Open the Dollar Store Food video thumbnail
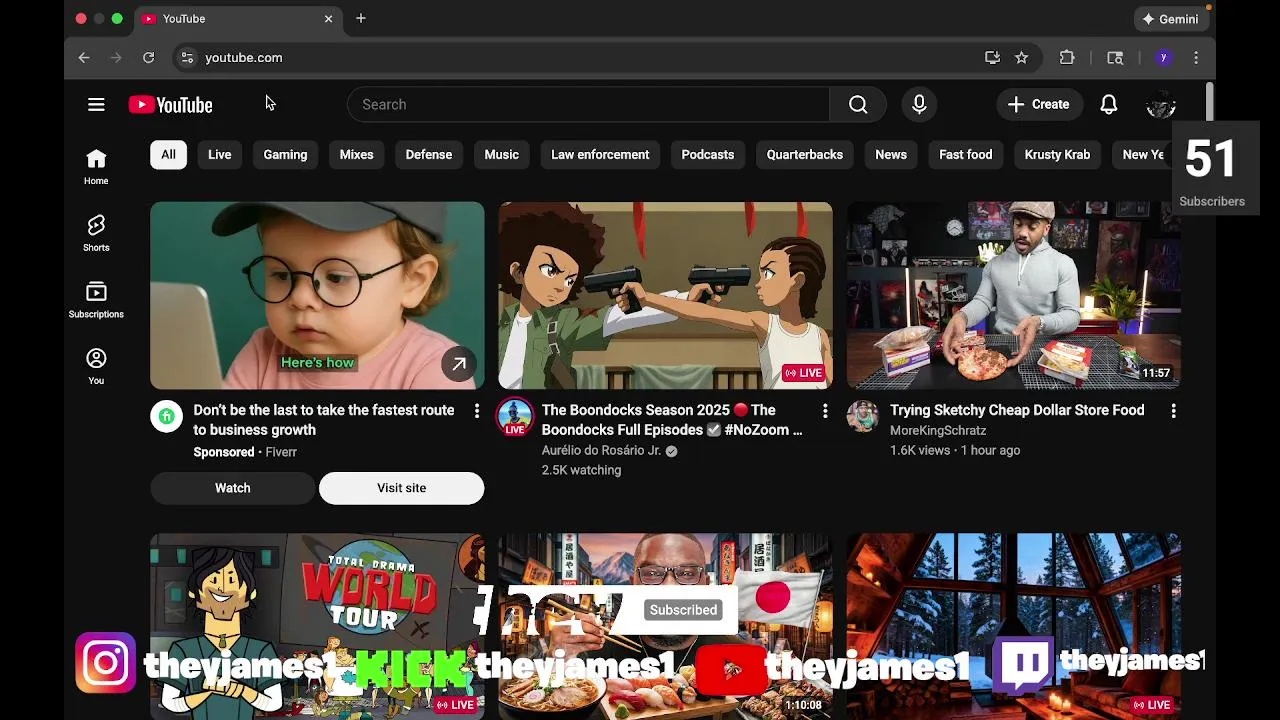 pos(1014,296)
